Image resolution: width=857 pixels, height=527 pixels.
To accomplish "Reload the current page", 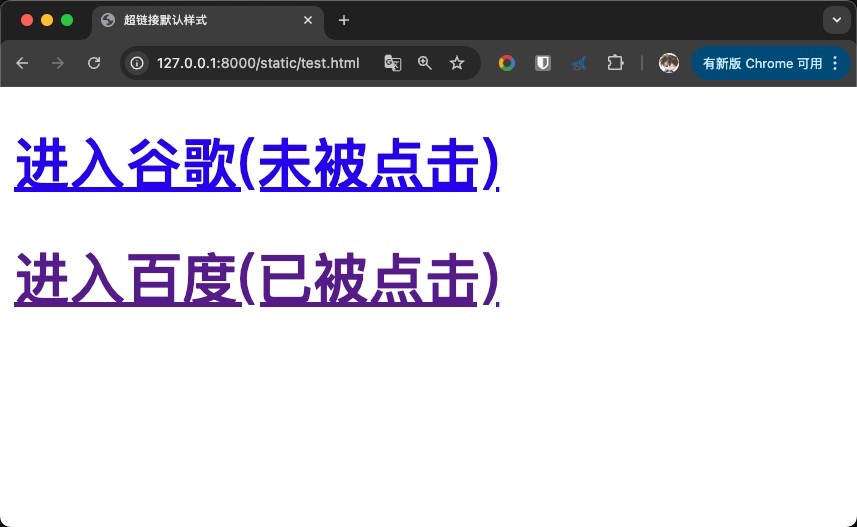I will [94, 63].
